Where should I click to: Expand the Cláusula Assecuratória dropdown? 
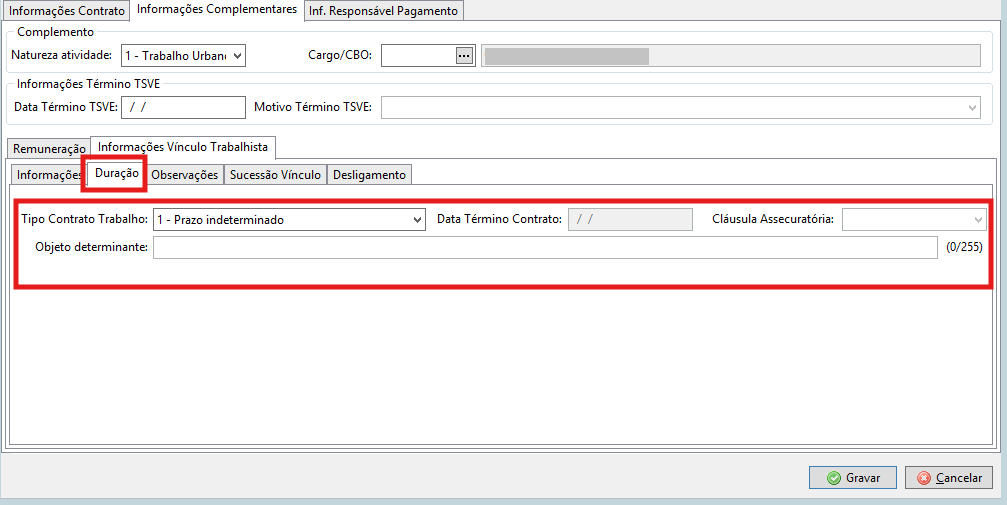[914, 220]
